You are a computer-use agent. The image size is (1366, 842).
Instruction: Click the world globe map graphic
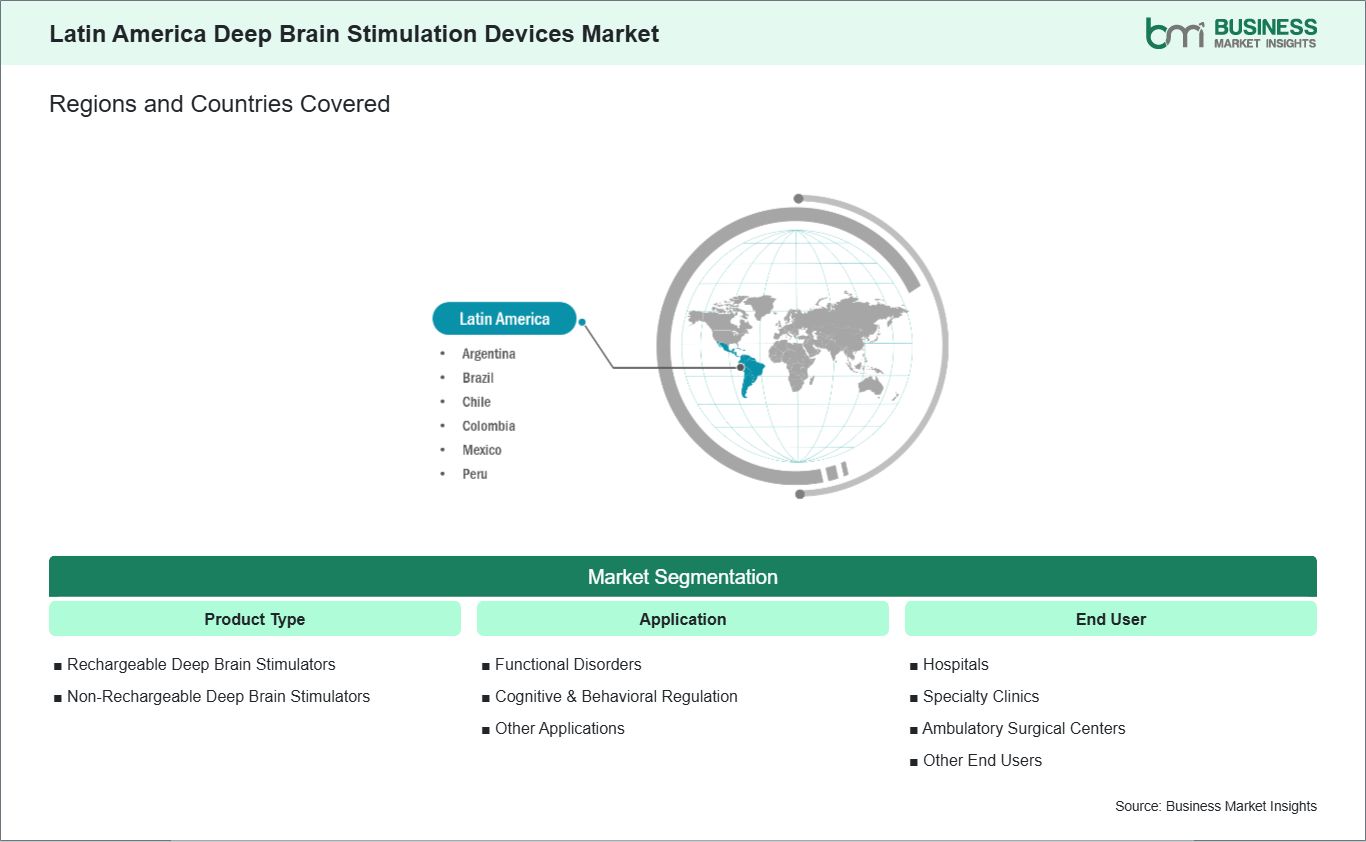[798, 346]
